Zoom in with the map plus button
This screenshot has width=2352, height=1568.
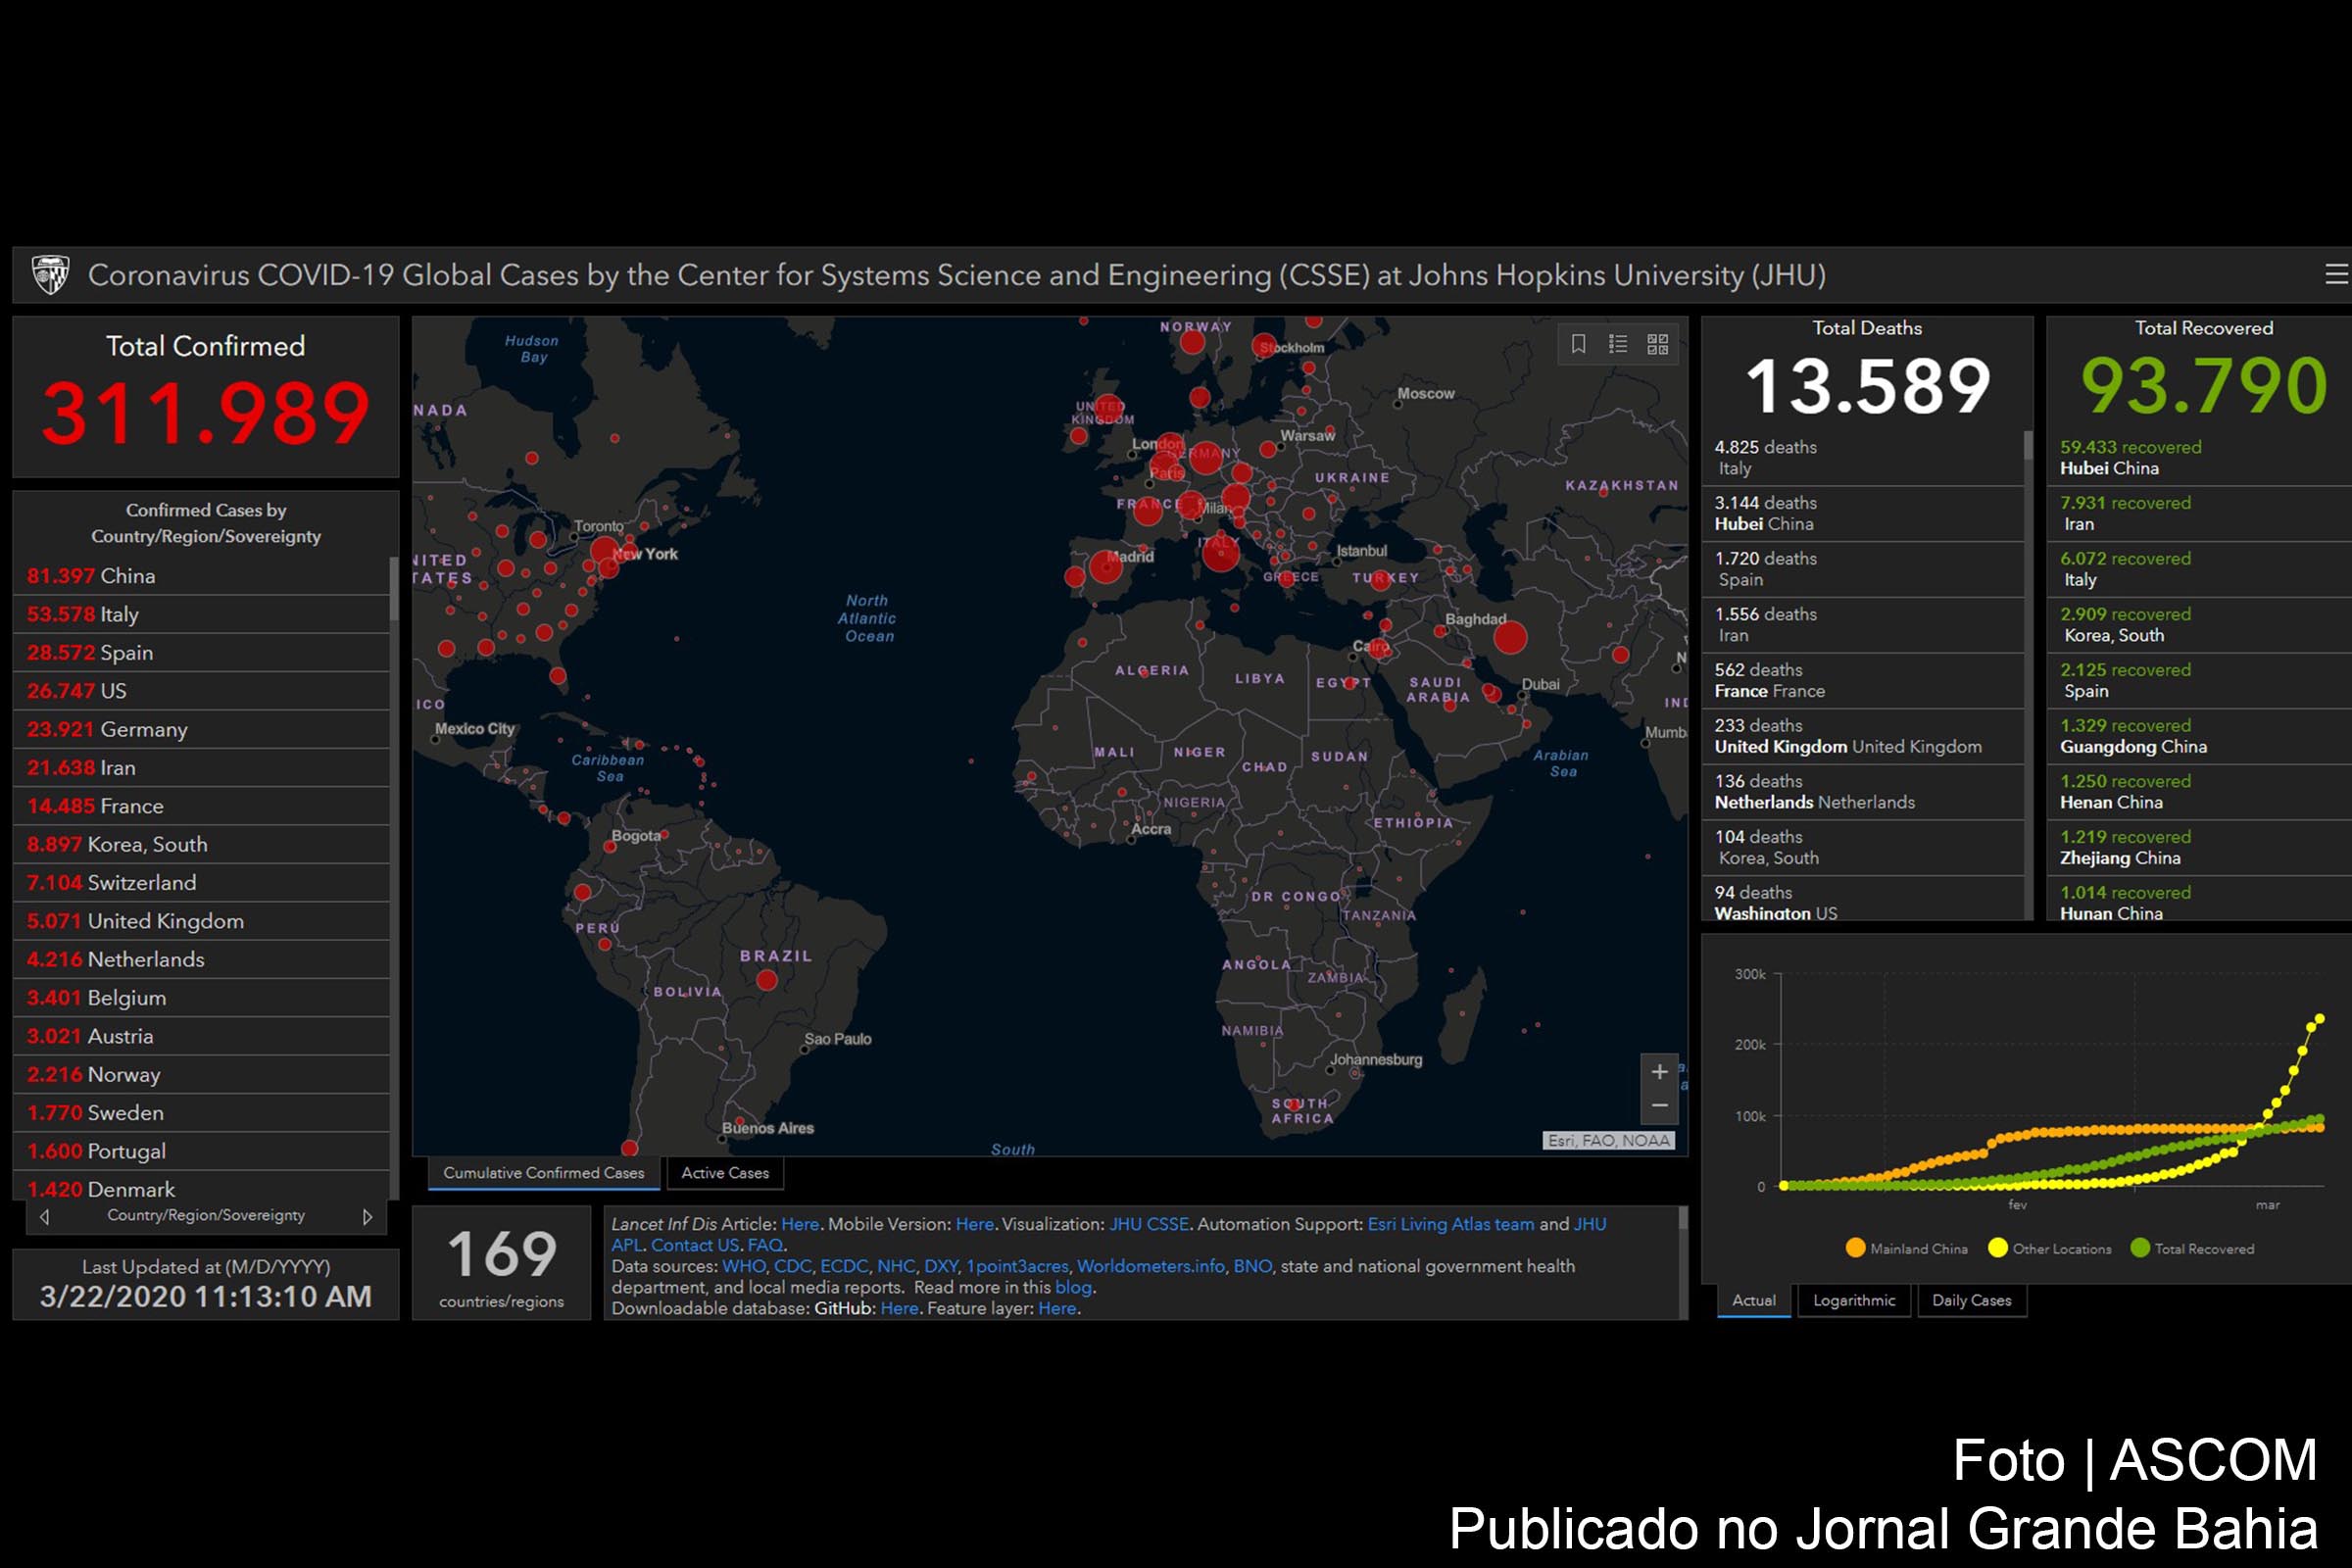[1659, 1072]
